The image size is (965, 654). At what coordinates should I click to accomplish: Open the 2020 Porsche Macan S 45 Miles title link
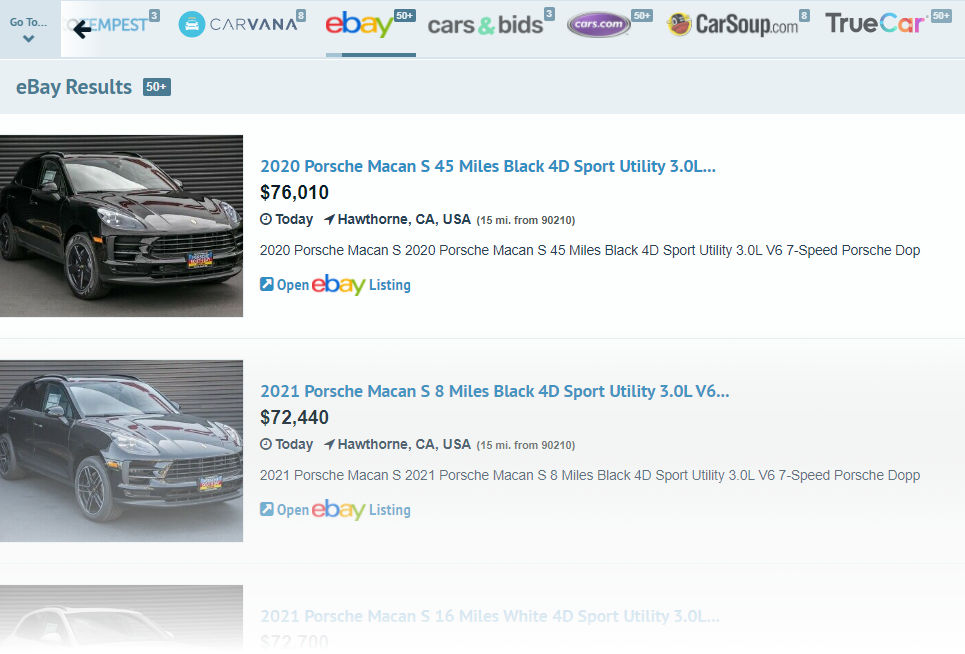(x=487, y=166)
